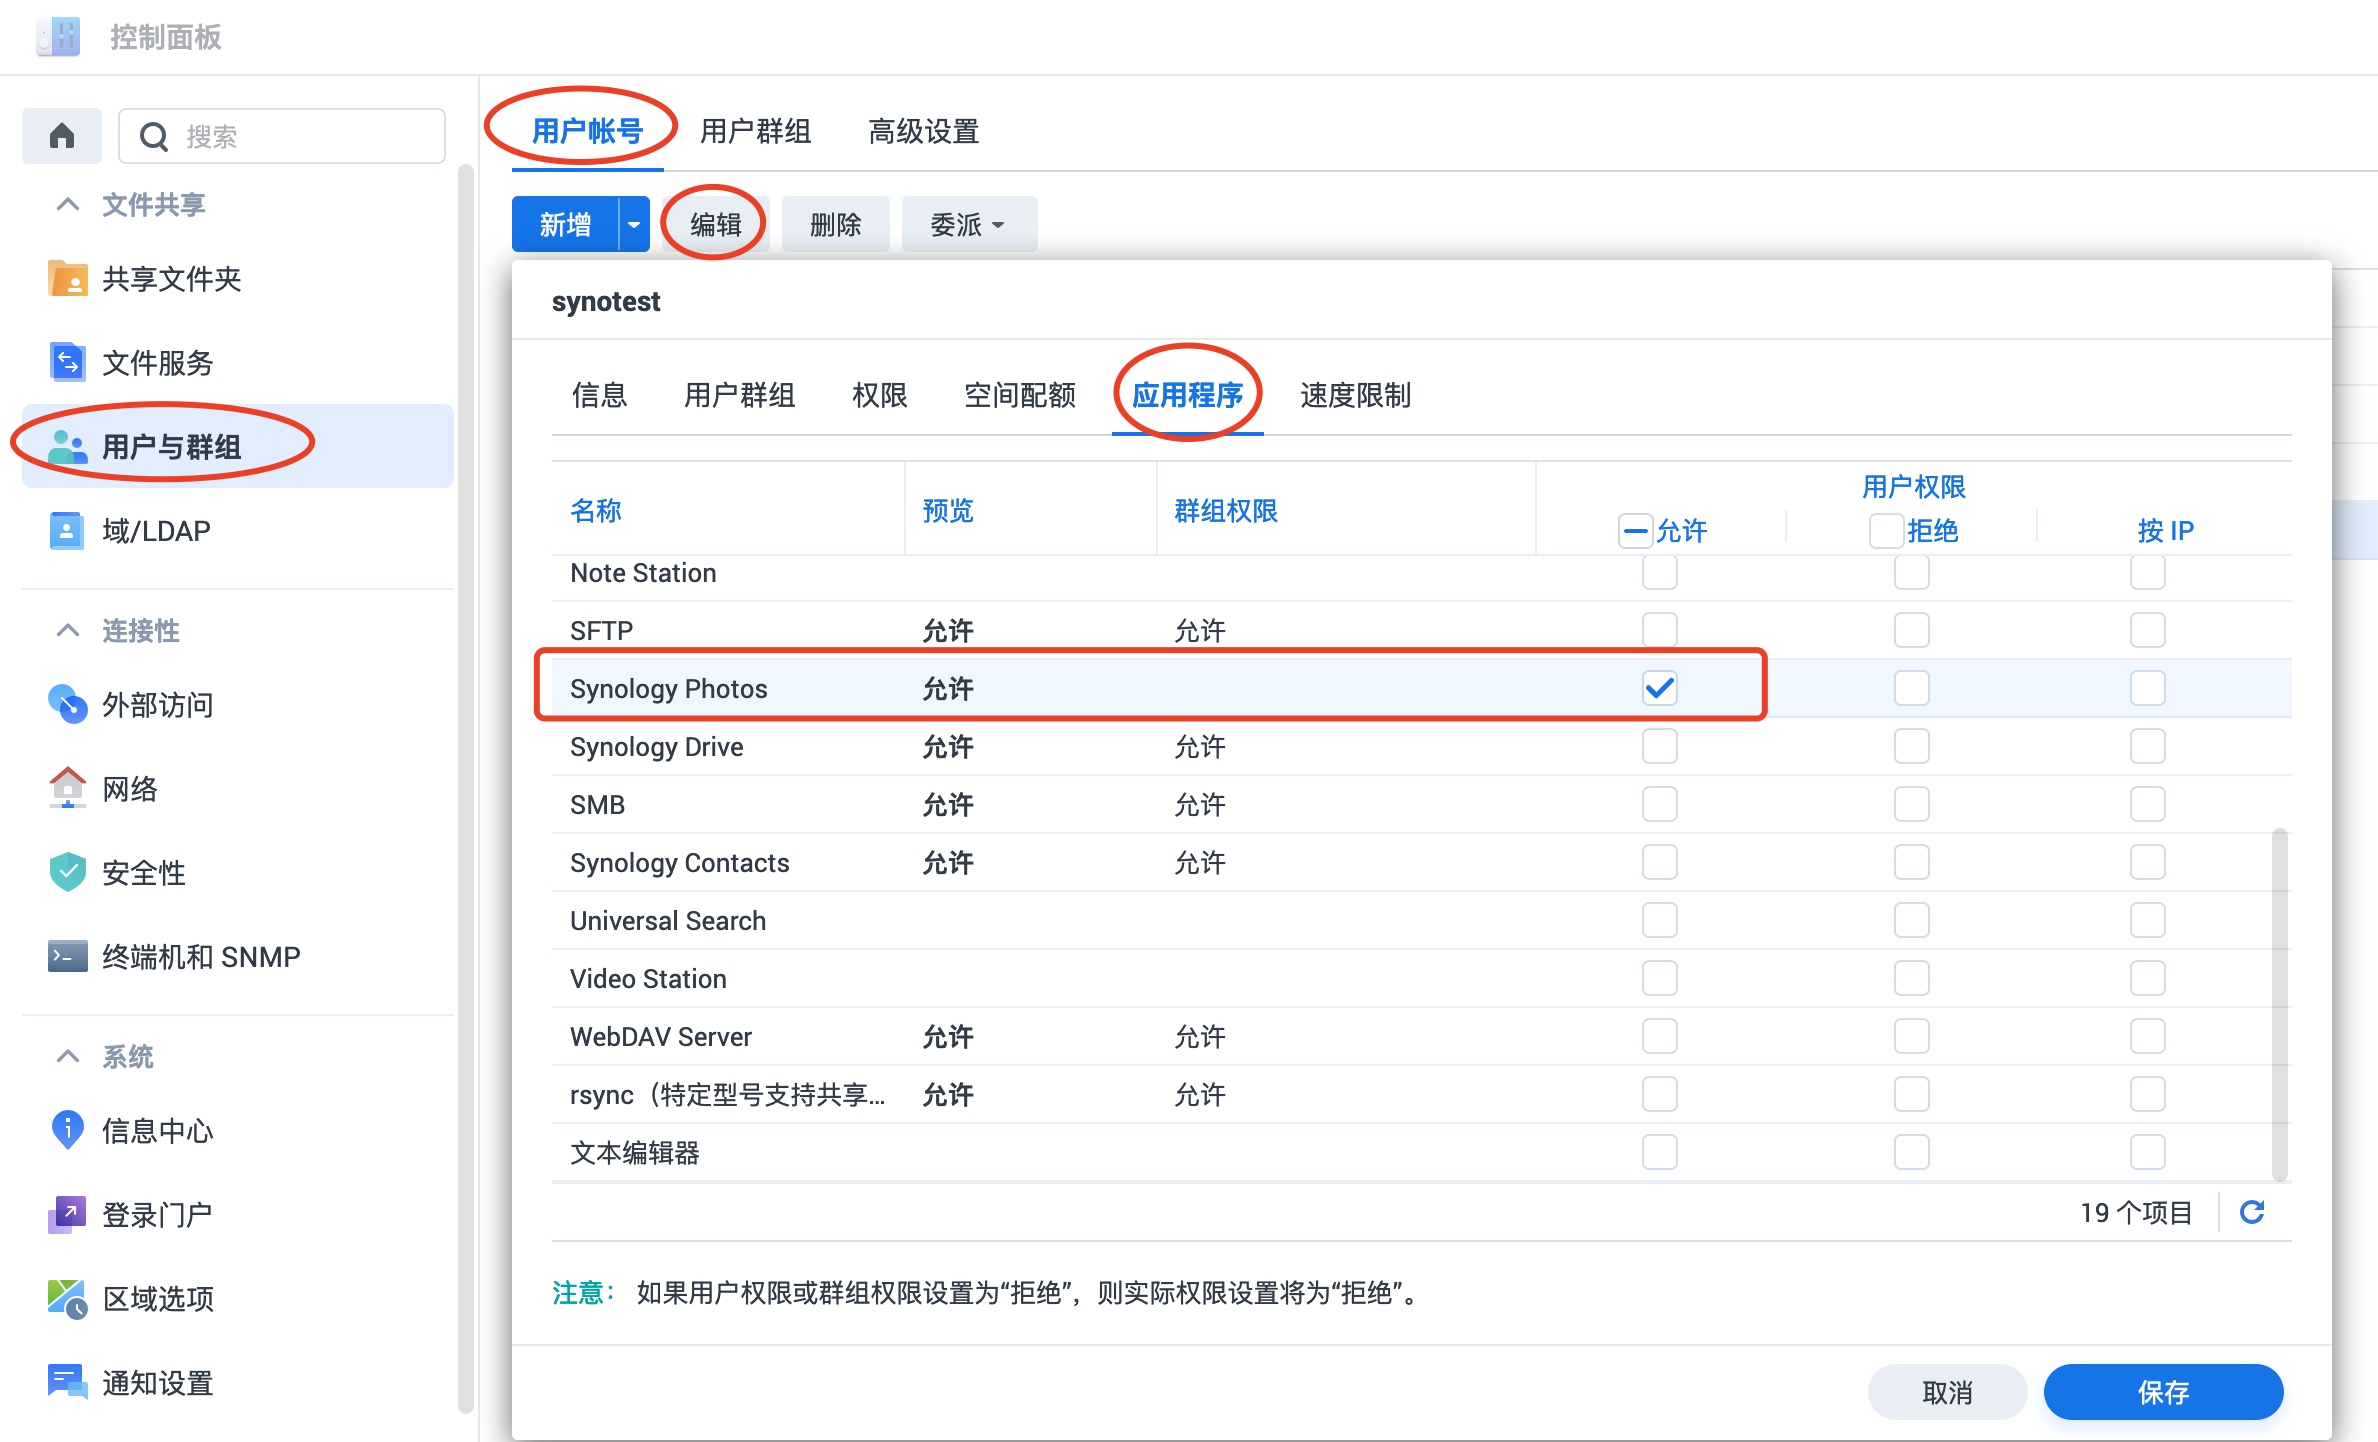The image size is (2378, 1442).
Task: Open 终端机和 SNMP terminal icon
Action: coord(68,956)
